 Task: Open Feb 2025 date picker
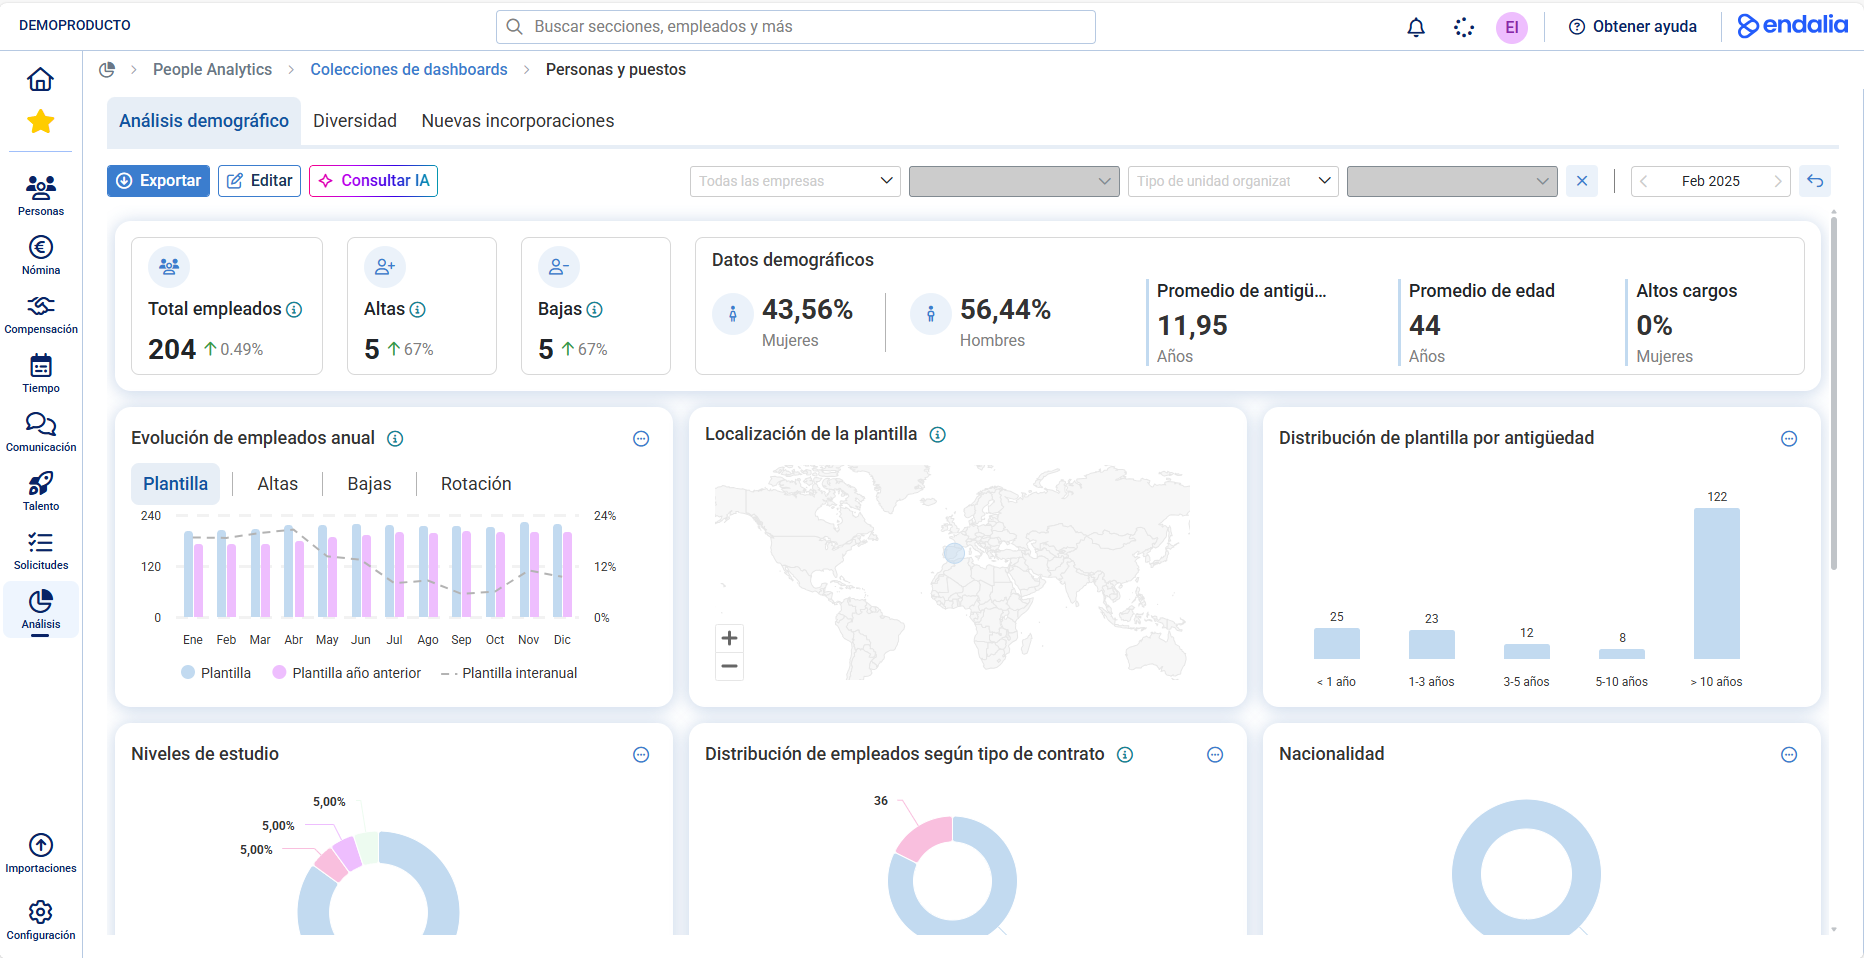click(1711, 181)
